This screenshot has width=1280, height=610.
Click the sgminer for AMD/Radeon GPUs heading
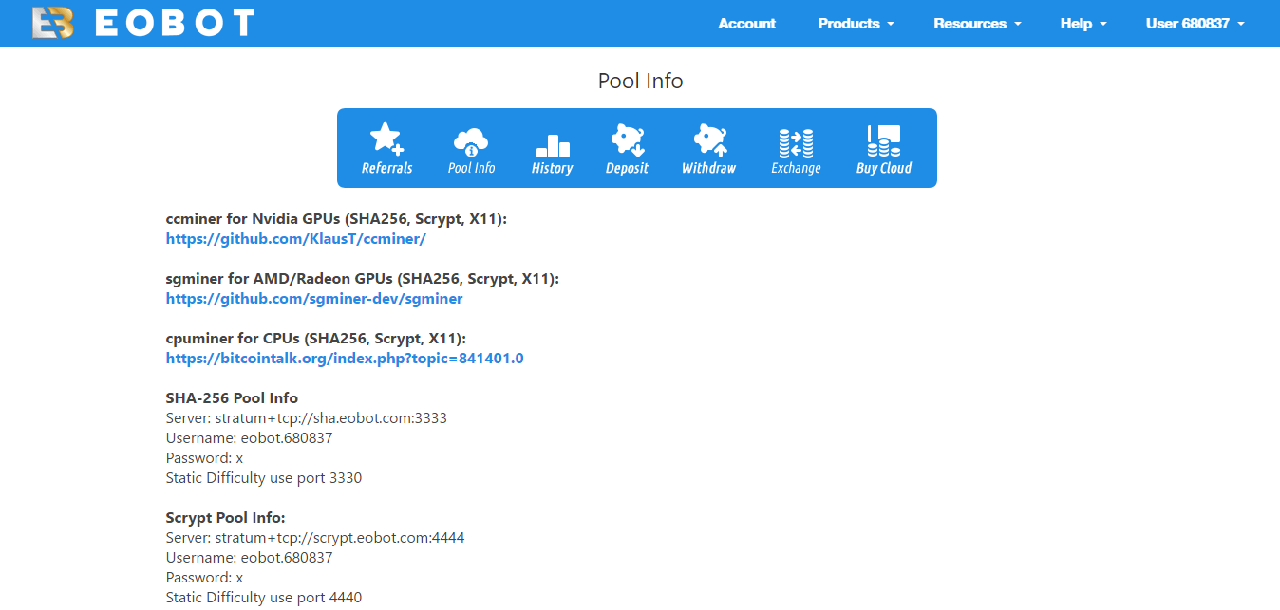pyautogui.click(x=362, y=279)
